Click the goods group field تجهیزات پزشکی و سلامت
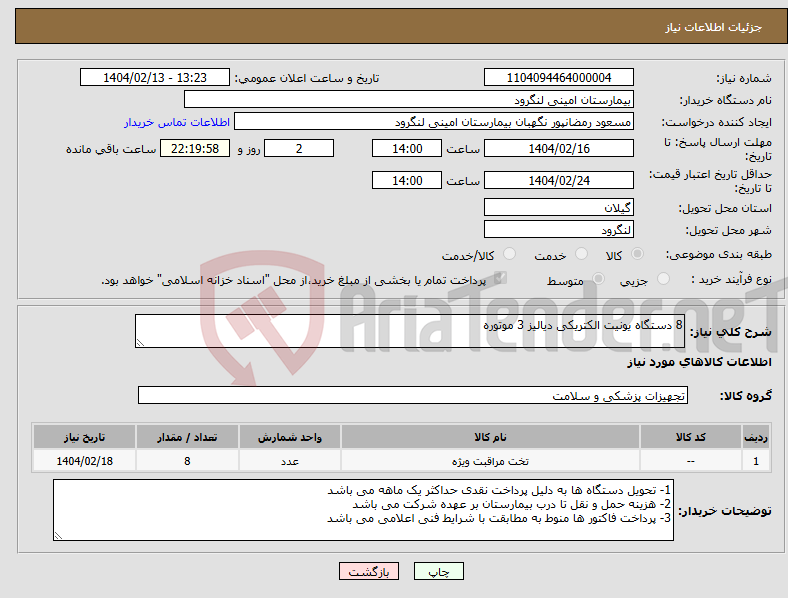 (413, 395)
